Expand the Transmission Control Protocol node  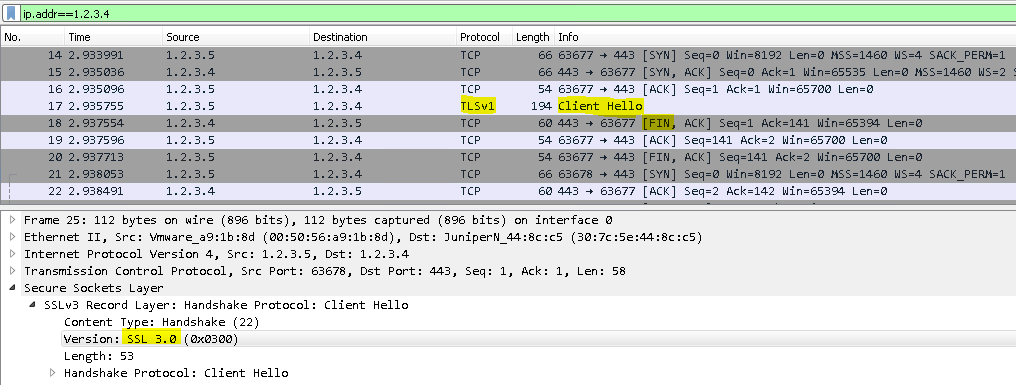pos(12,271)
